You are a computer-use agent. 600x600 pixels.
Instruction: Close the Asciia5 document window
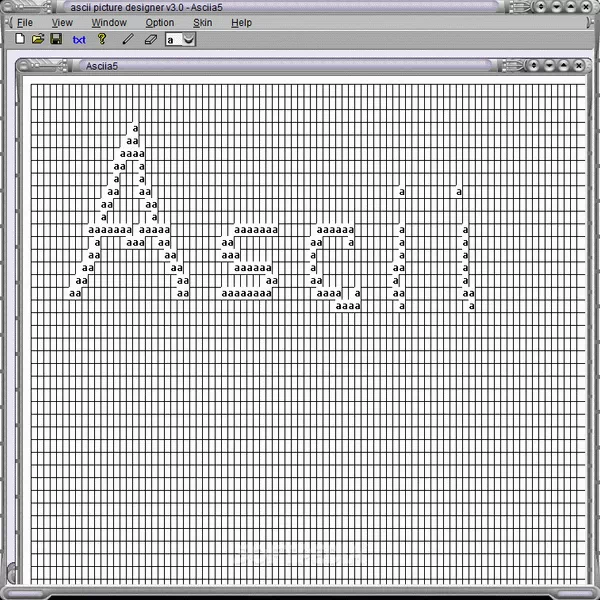click(x=579, y=65)
